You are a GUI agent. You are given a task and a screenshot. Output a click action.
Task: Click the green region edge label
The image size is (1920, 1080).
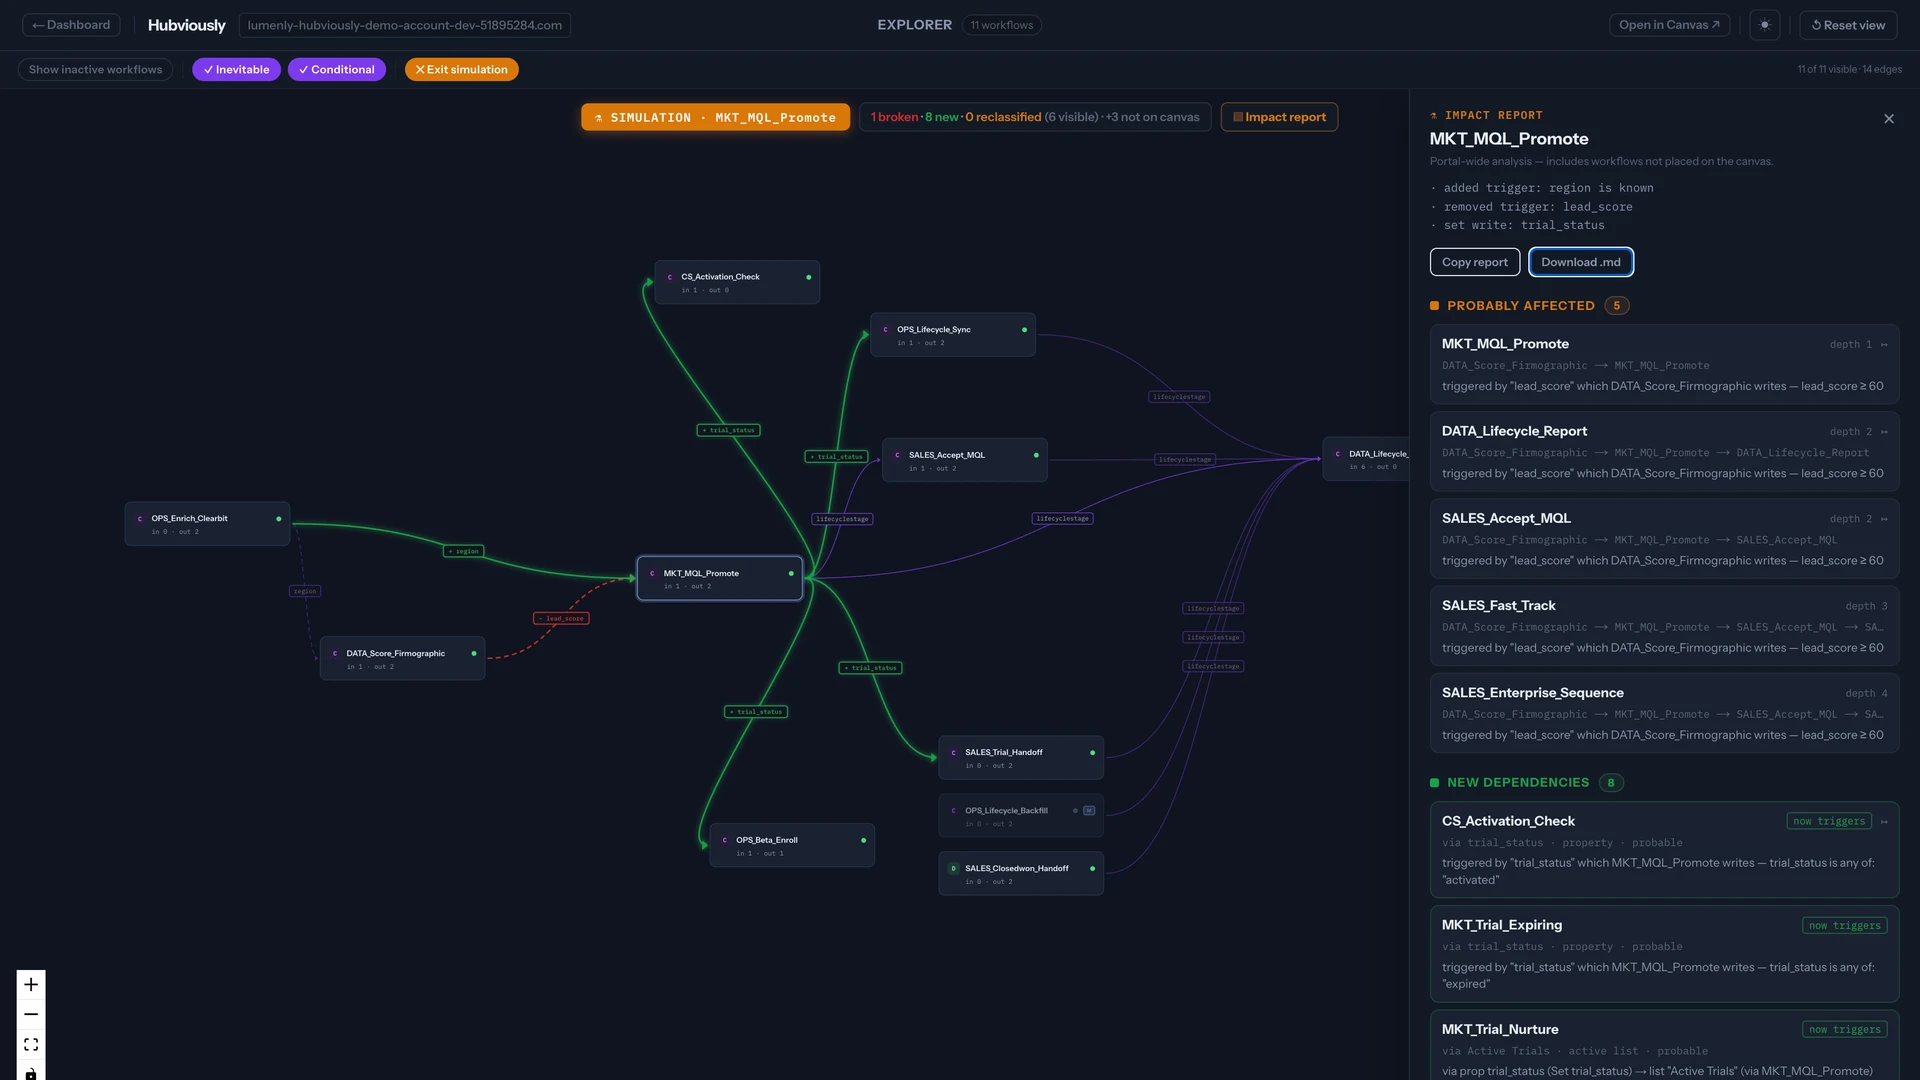464,552
